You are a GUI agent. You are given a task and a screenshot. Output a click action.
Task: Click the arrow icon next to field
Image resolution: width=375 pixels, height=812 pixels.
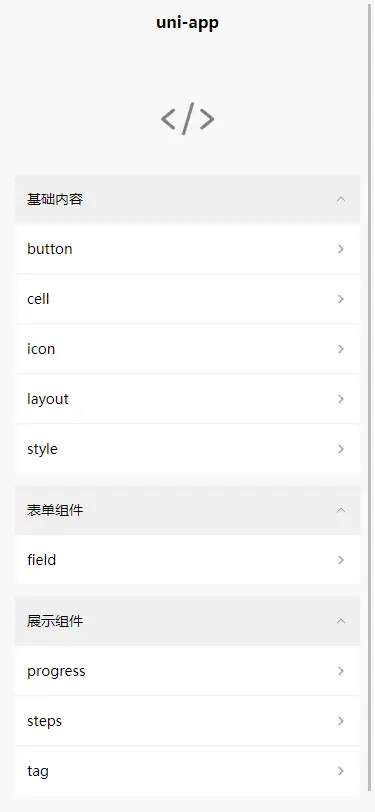[341, 560]
